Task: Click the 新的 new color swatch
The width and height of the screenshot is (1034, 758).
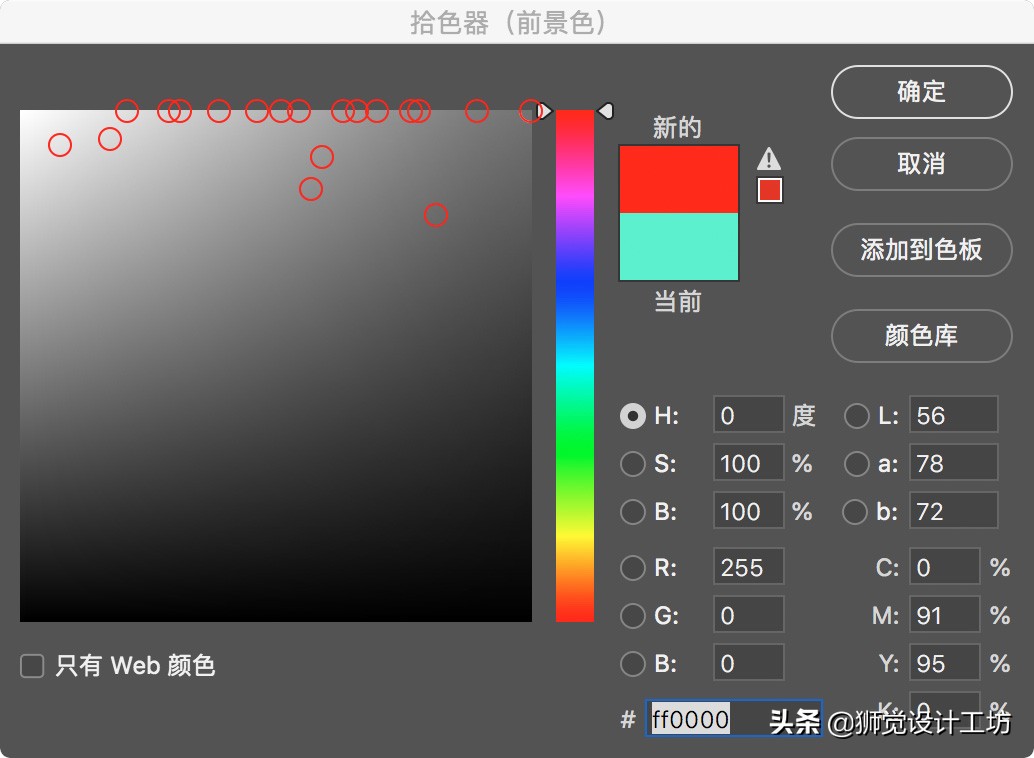Action: click(678, 180)
